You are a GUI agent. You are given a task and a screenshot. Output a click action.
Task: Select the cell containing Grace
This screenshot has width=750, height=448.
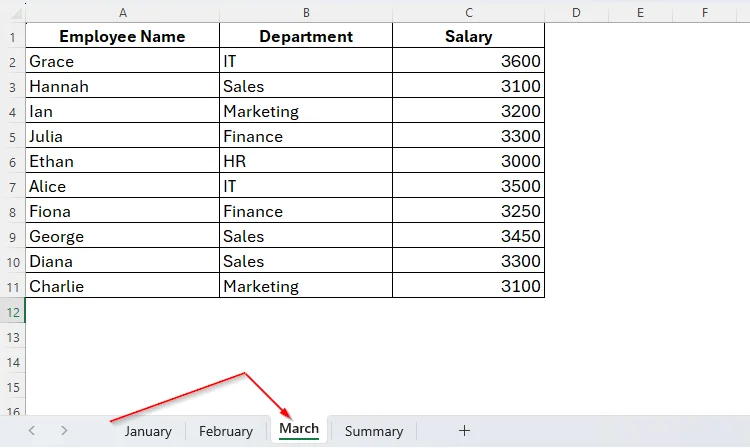(122, 61)
